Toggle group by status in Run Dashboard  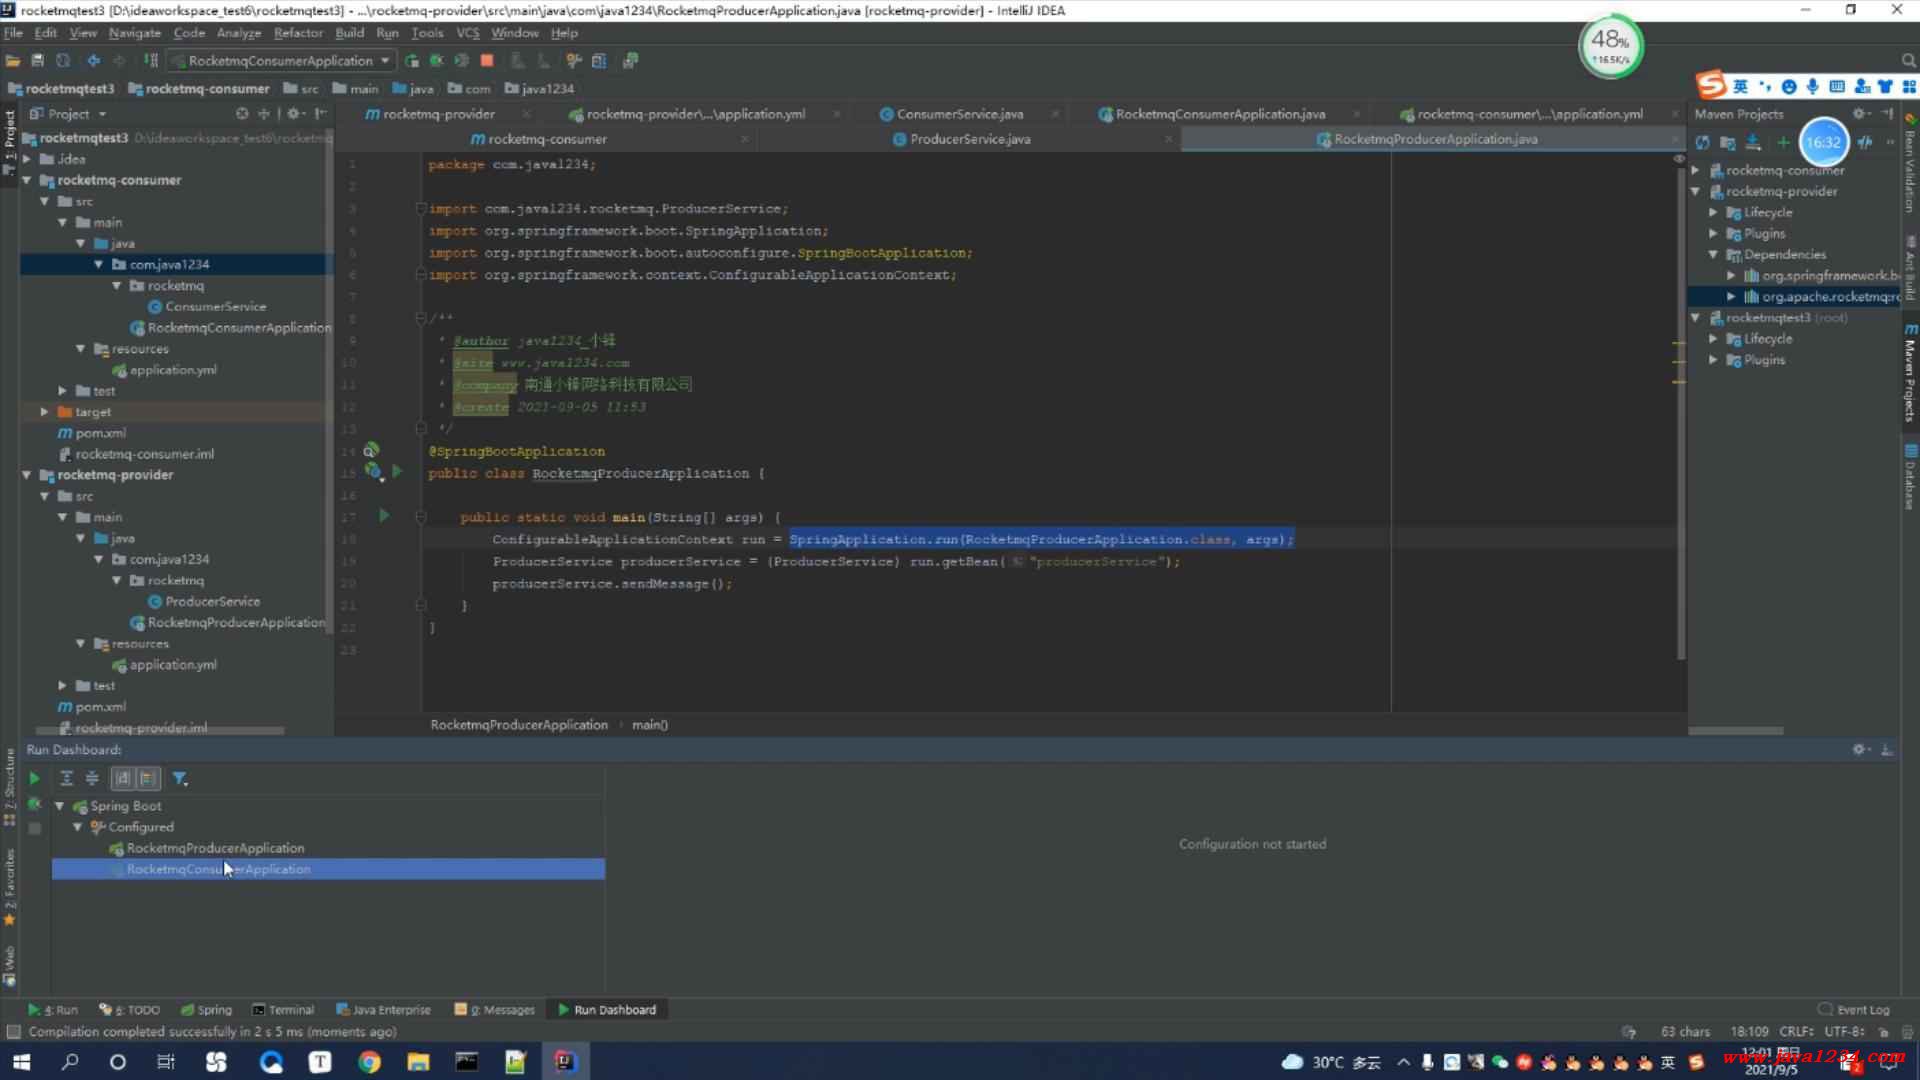pos(148,778)
